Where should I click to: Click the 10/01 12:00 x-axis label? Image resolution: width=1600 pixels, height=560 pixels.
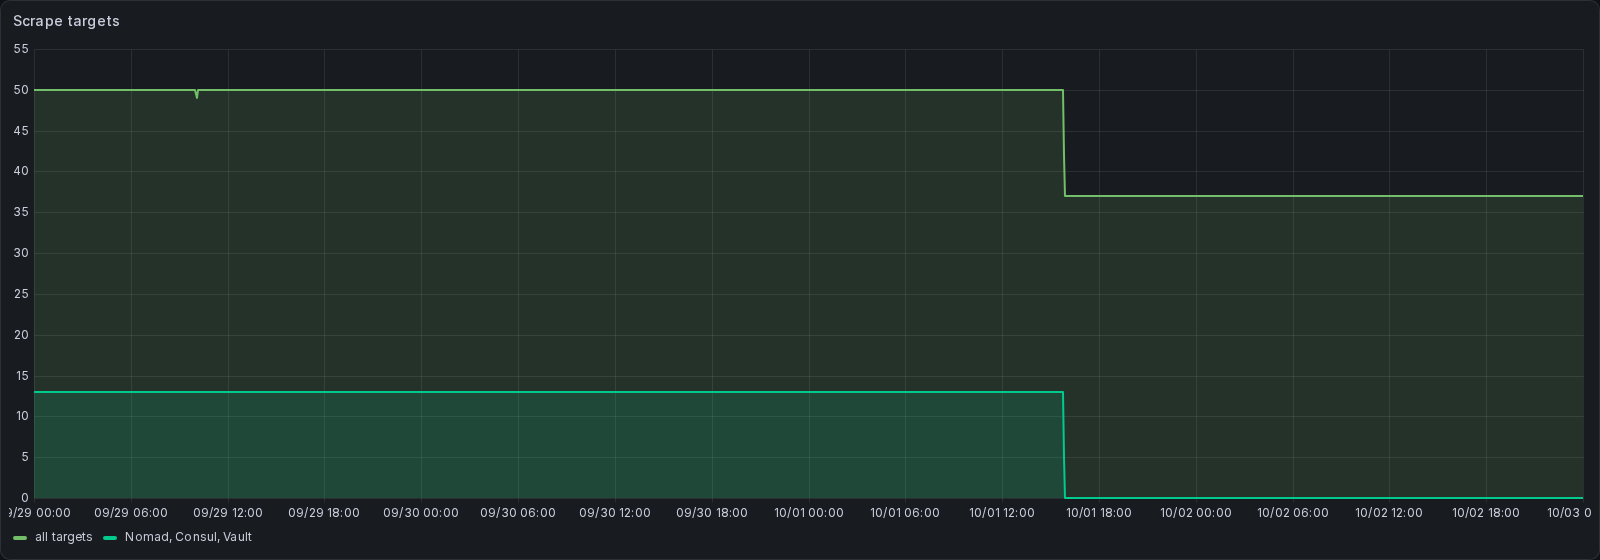point(1002,513)
